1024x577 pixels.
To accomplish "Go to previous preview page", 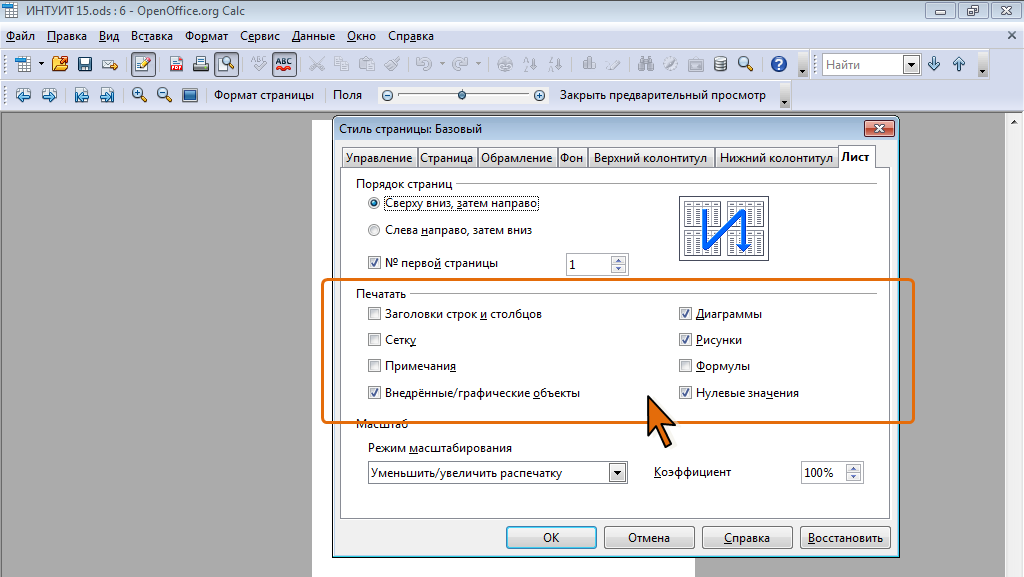I will click(24, 95).
